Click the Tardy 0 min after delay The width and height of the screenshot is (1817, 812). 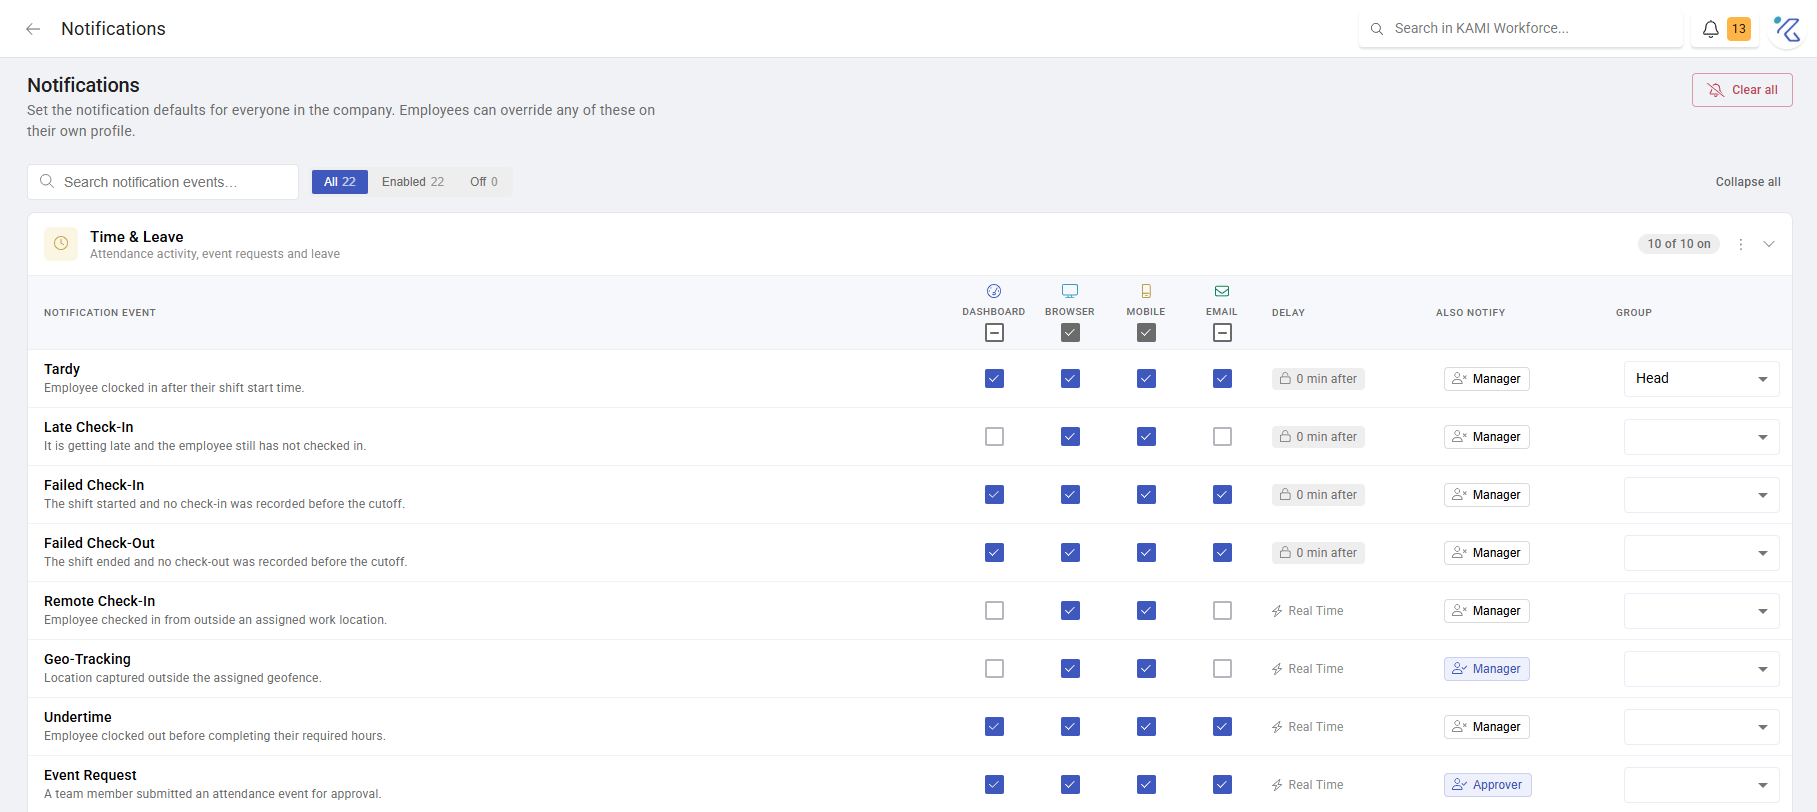click(1318, 379)
